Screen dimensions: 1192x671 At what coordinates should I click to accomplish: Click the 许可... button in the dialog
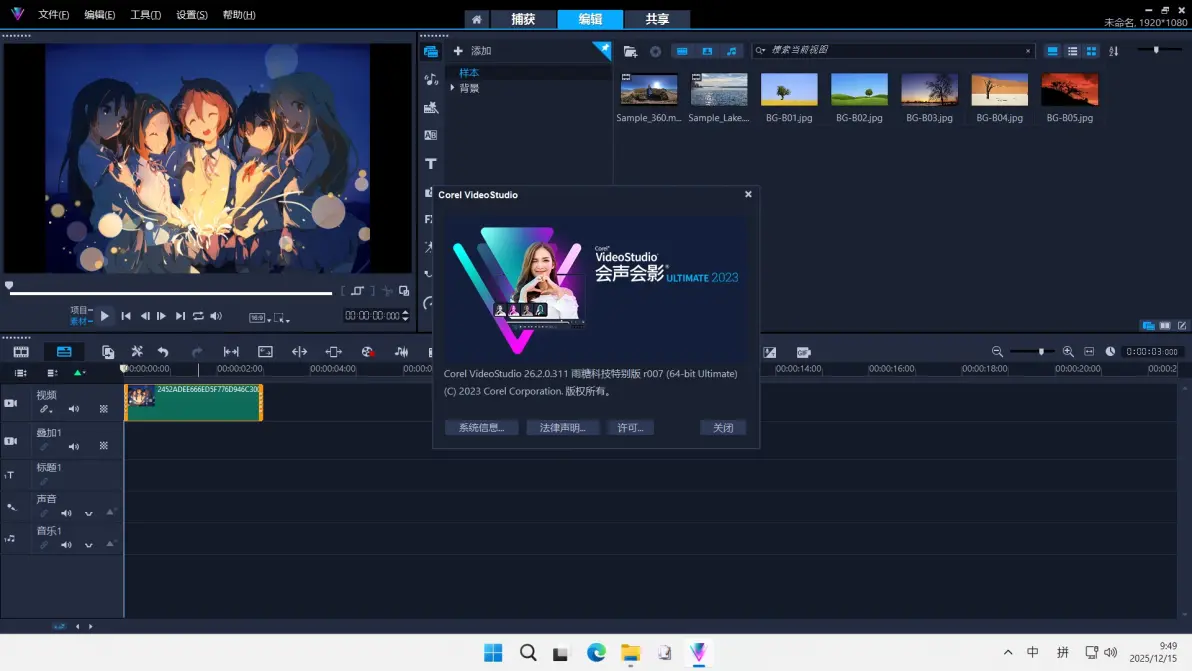630,428
